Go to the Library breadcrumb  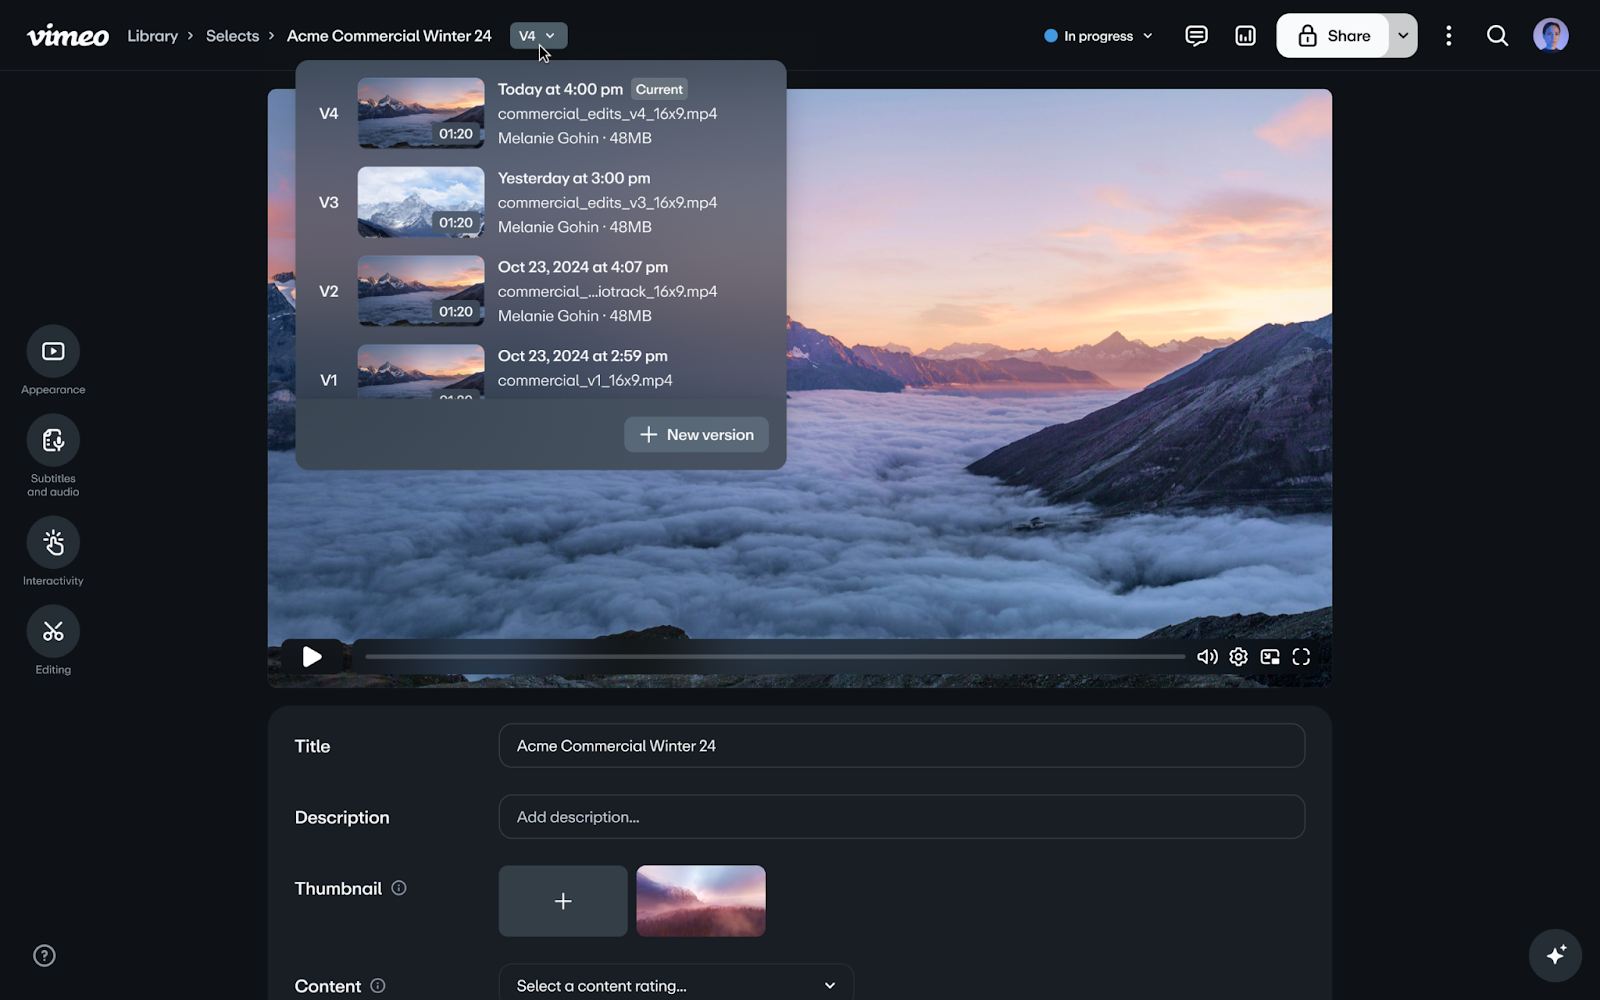[152, 35]
